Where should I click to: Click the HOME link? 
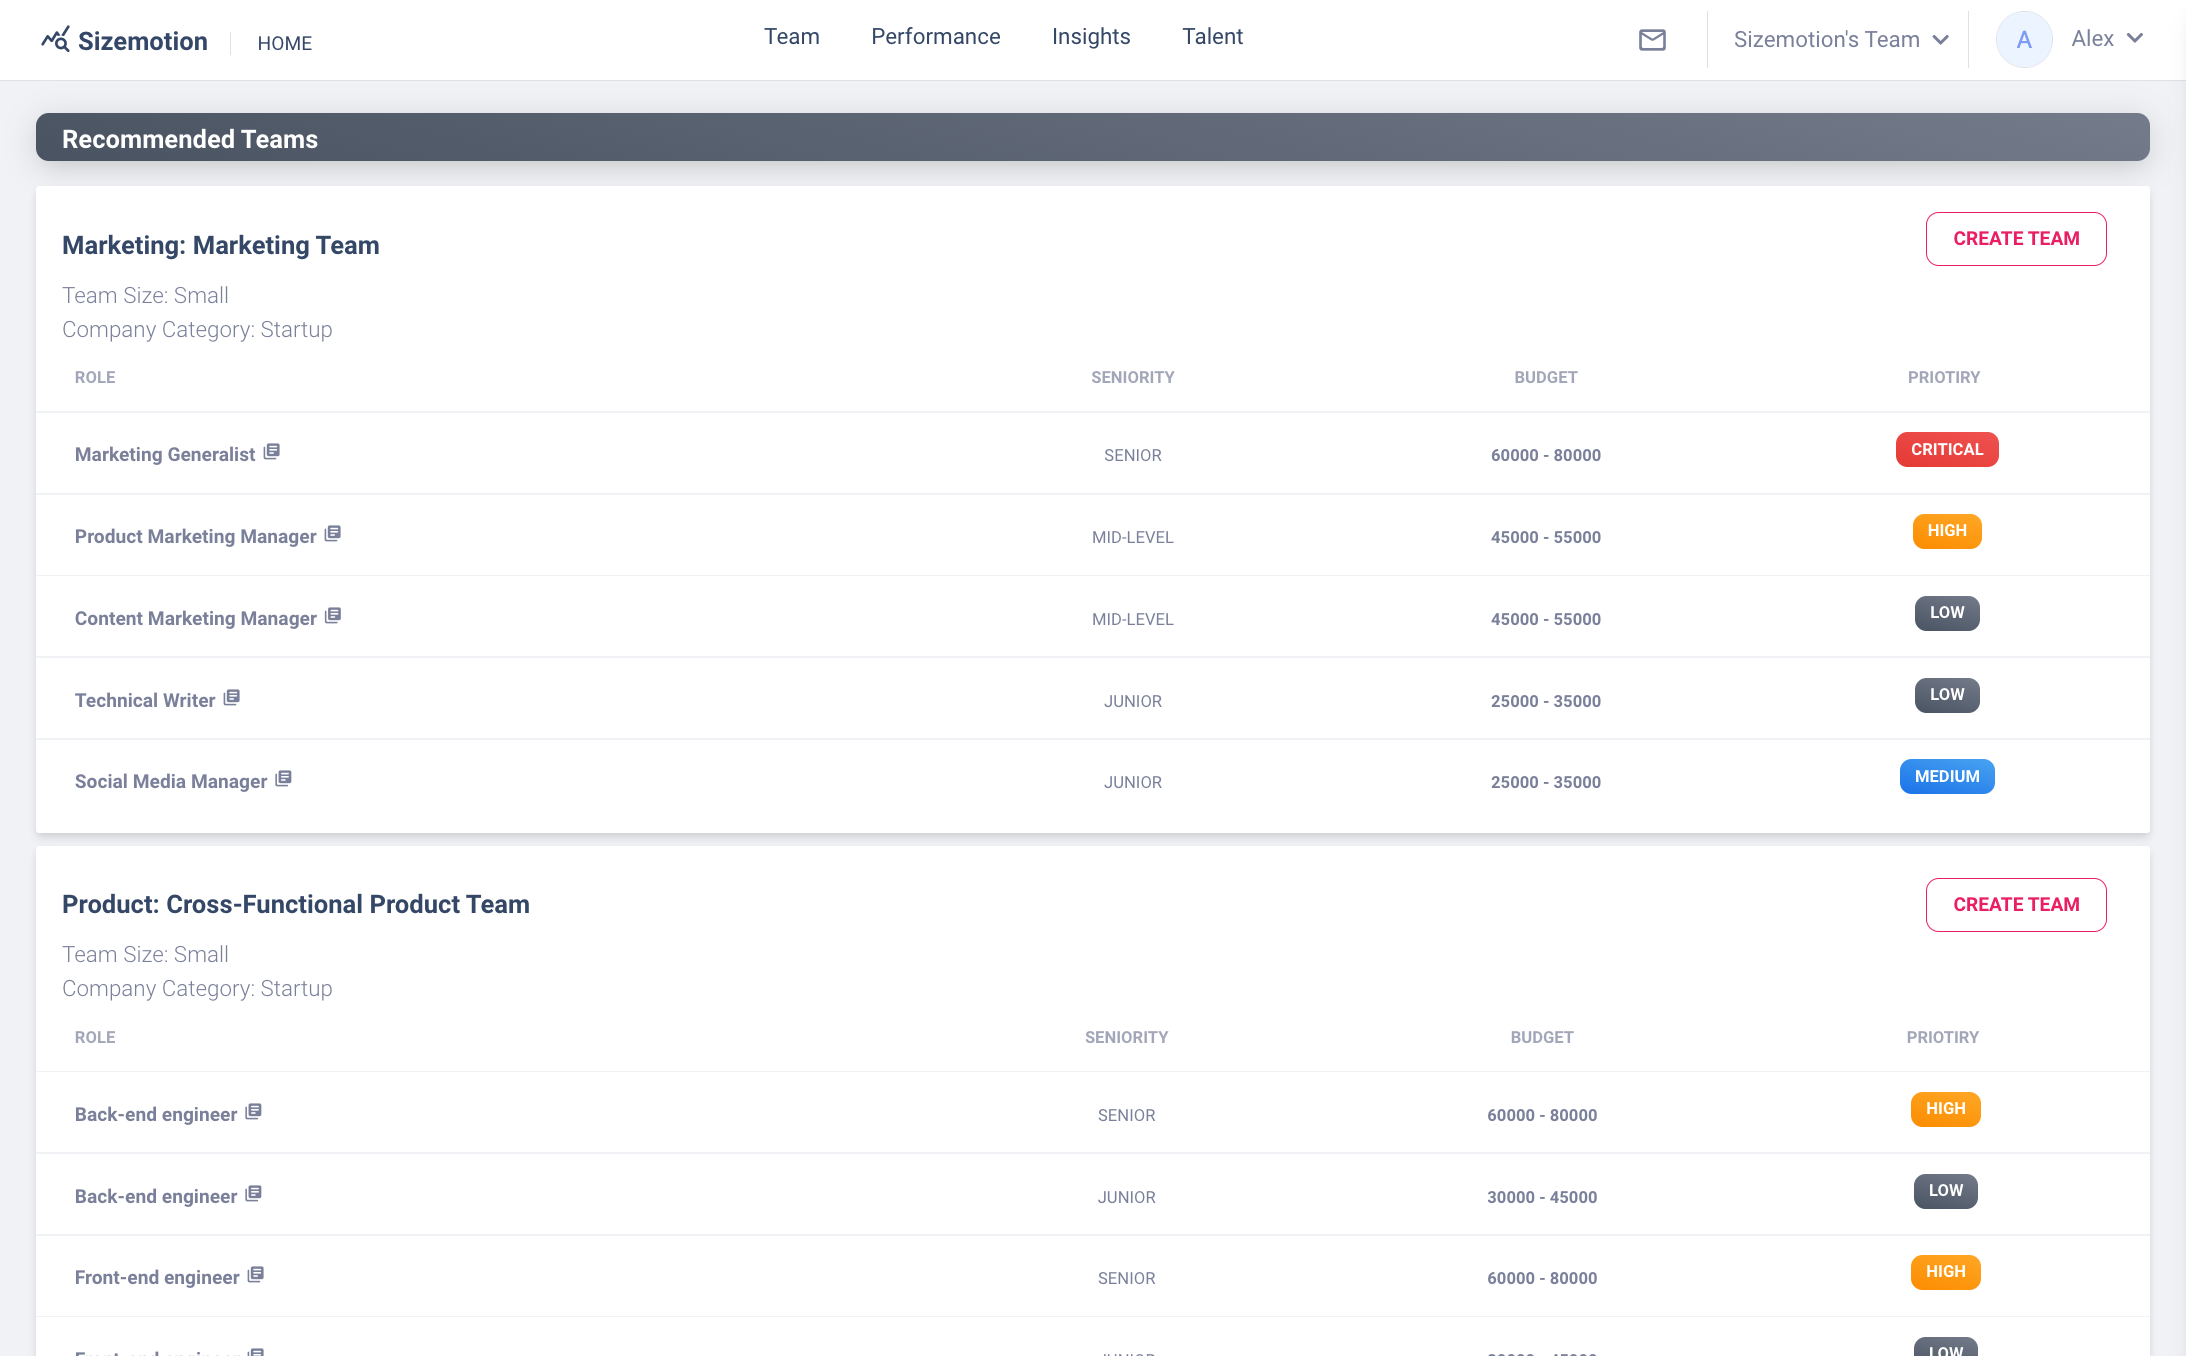(x=284, y=43)
